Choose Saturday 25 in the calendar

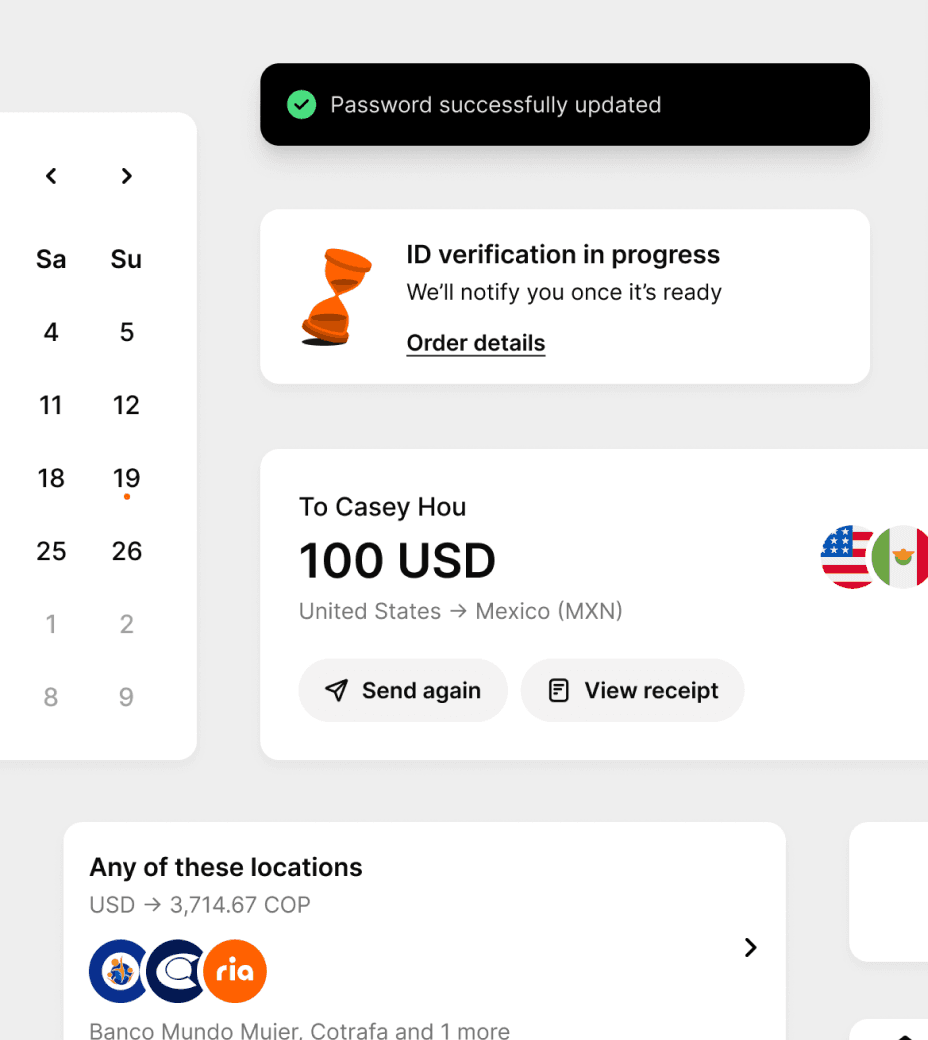tap(51, 551)
